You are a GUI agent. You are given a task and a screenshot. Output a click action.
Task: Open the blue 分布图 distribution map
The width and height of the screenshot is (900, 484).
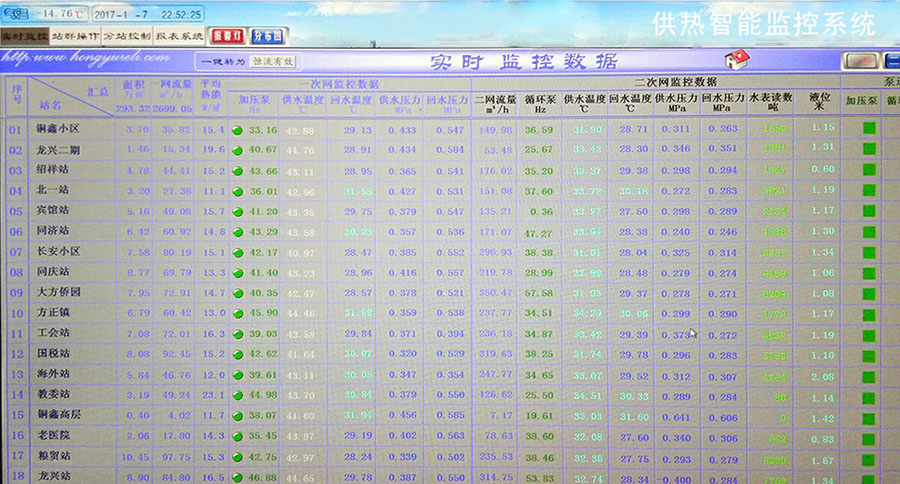click(x=266, y=35)
